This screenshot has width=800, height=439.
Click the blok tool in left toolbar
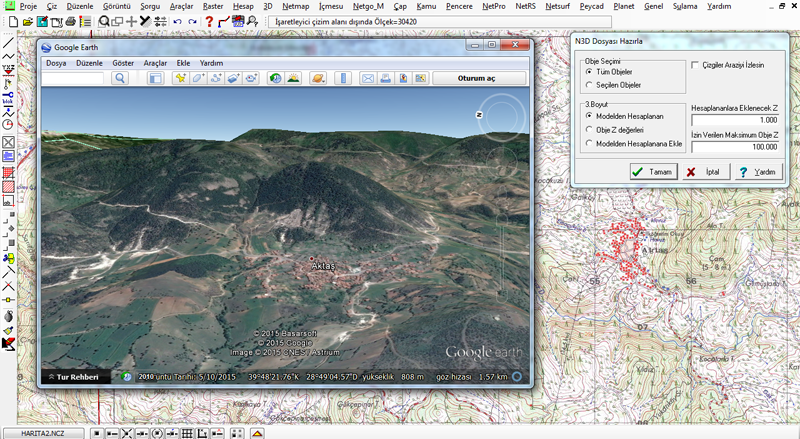click(8, 98)
